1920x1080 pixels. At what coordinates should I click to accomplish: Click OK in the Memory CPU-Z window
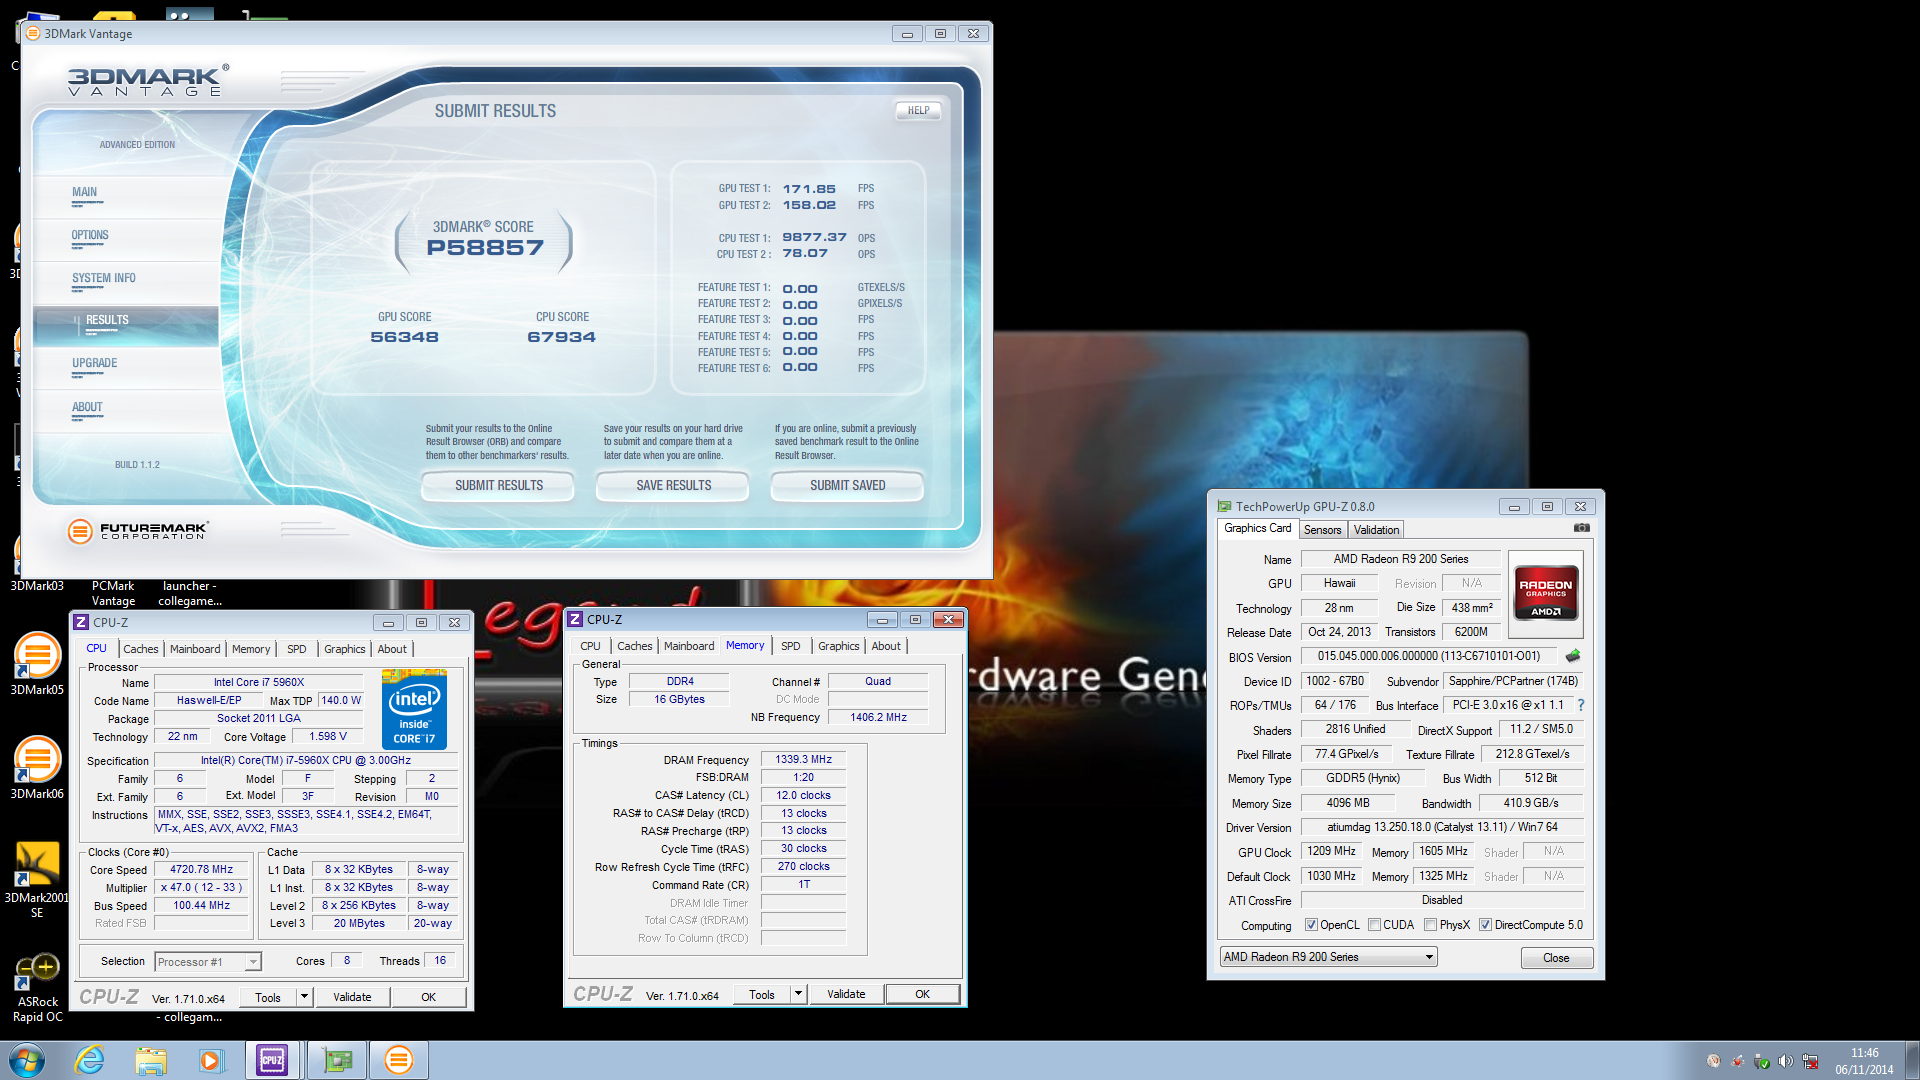click(x=922, y=994)
